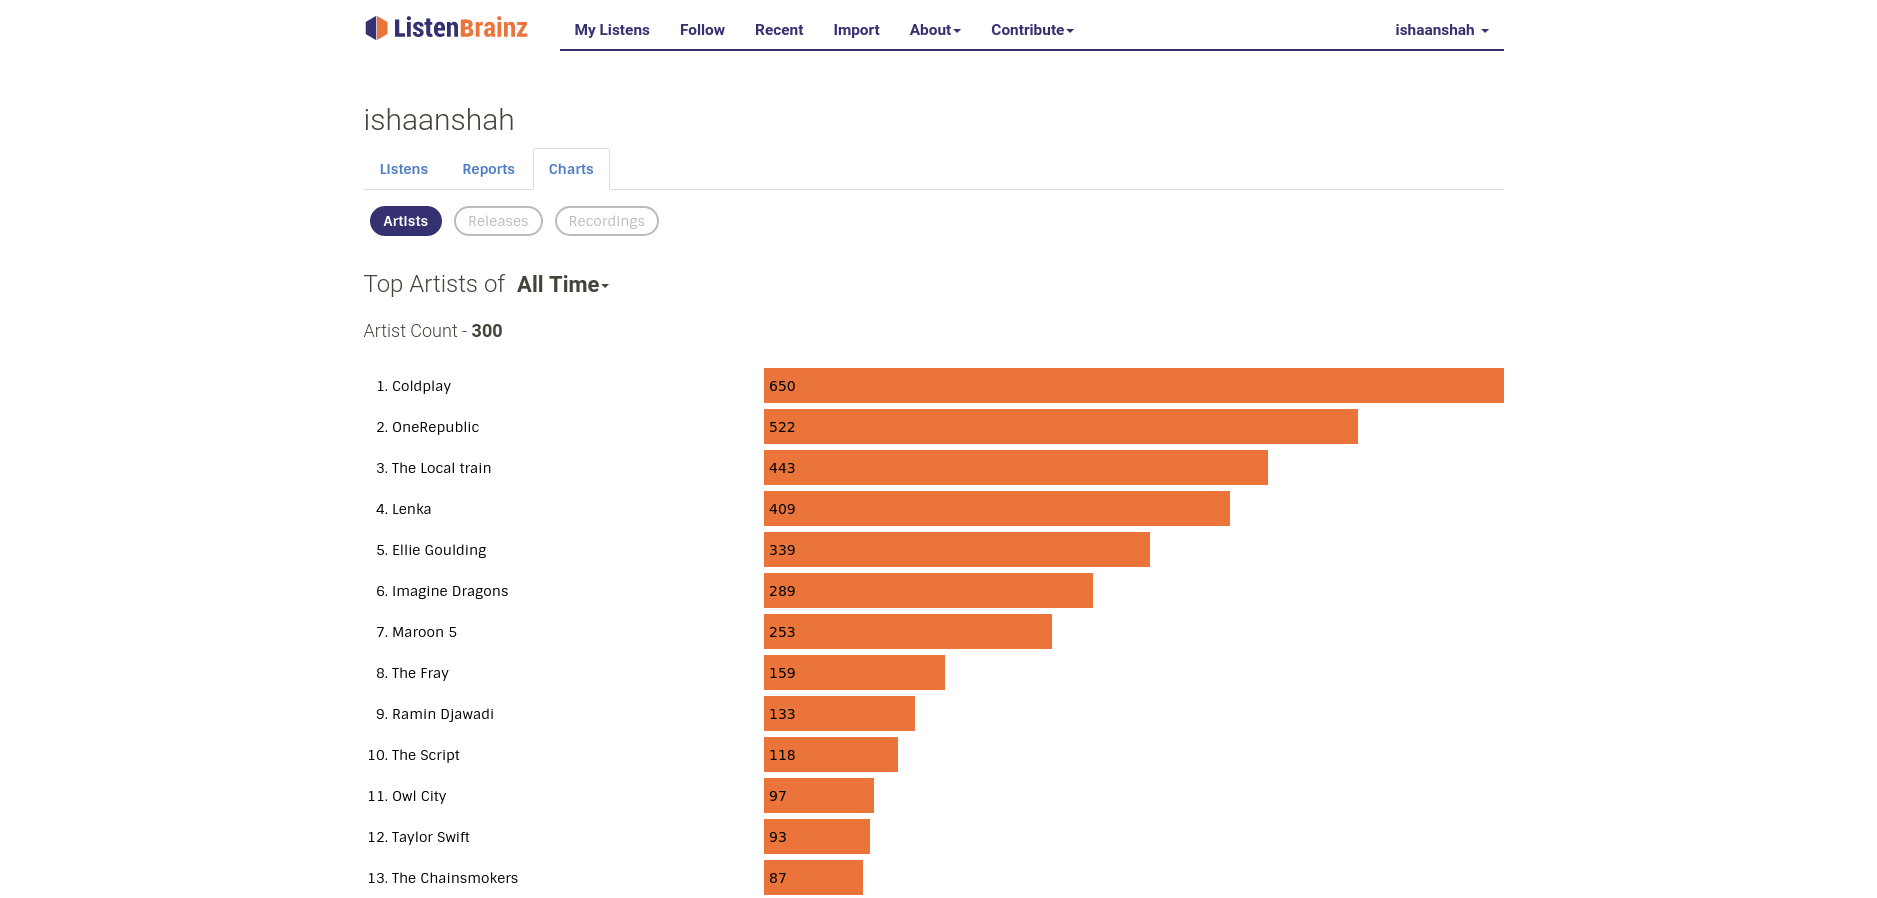This screenshot has width=1877, height=898.
Task: Click the Artist Count 300 text
Action: (433, 331)
